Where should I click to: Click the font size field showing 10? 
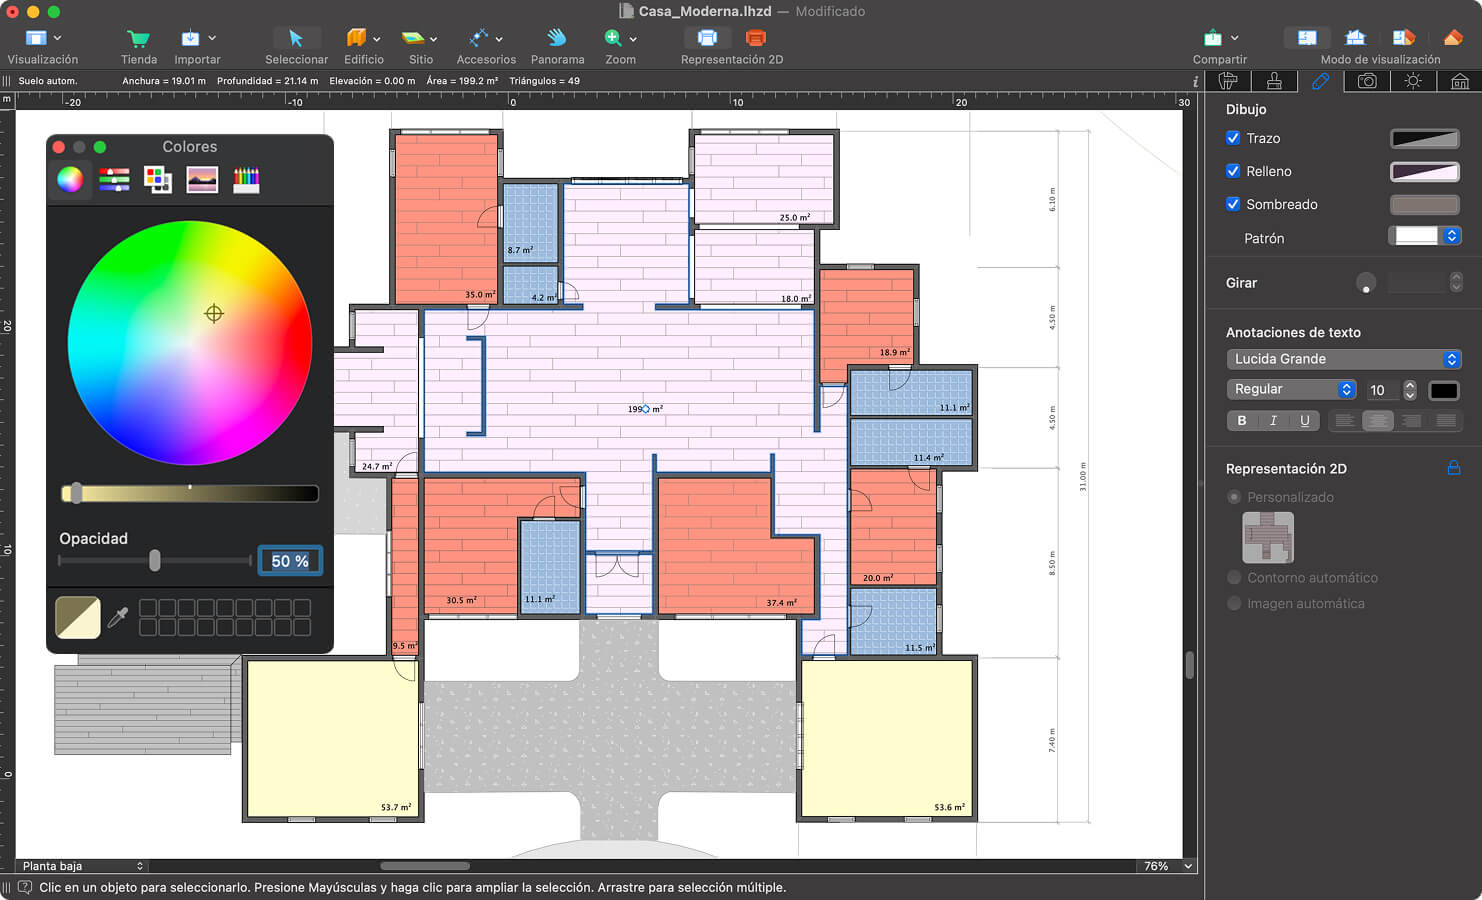[1382, 390]
